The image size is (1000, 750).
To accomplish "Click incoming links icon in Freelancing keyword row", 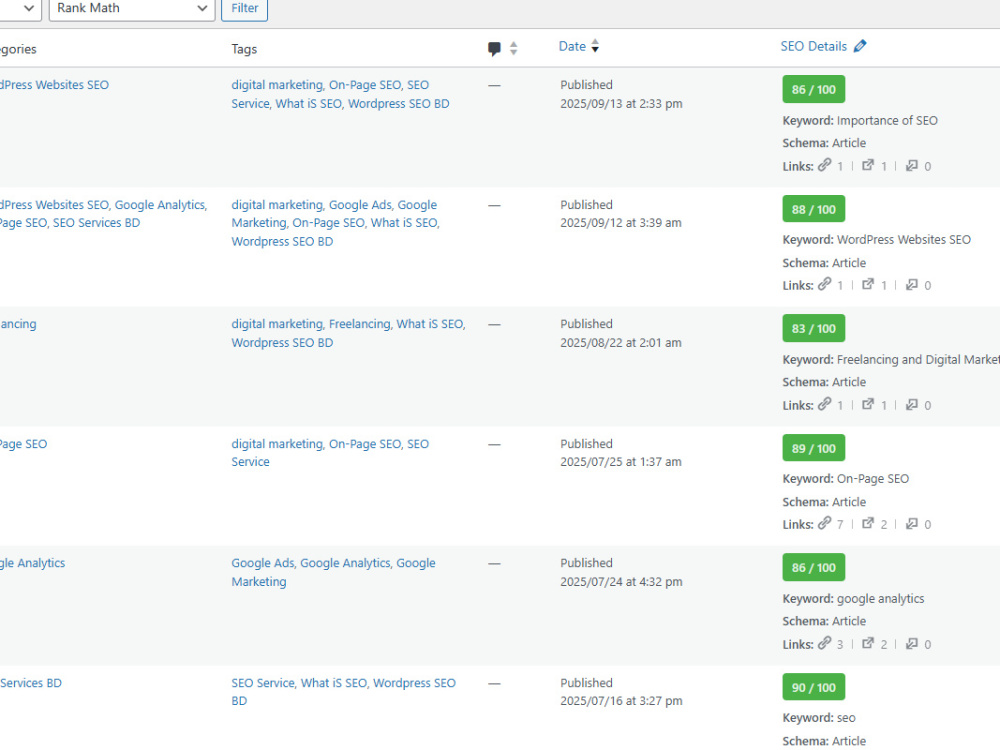I will (x=912, y=404).
